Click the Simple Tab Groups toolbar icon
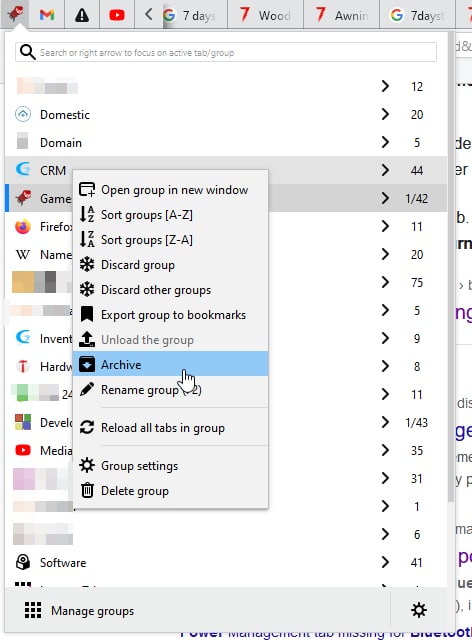Screen dimensions: 472x640 [15, 14]
